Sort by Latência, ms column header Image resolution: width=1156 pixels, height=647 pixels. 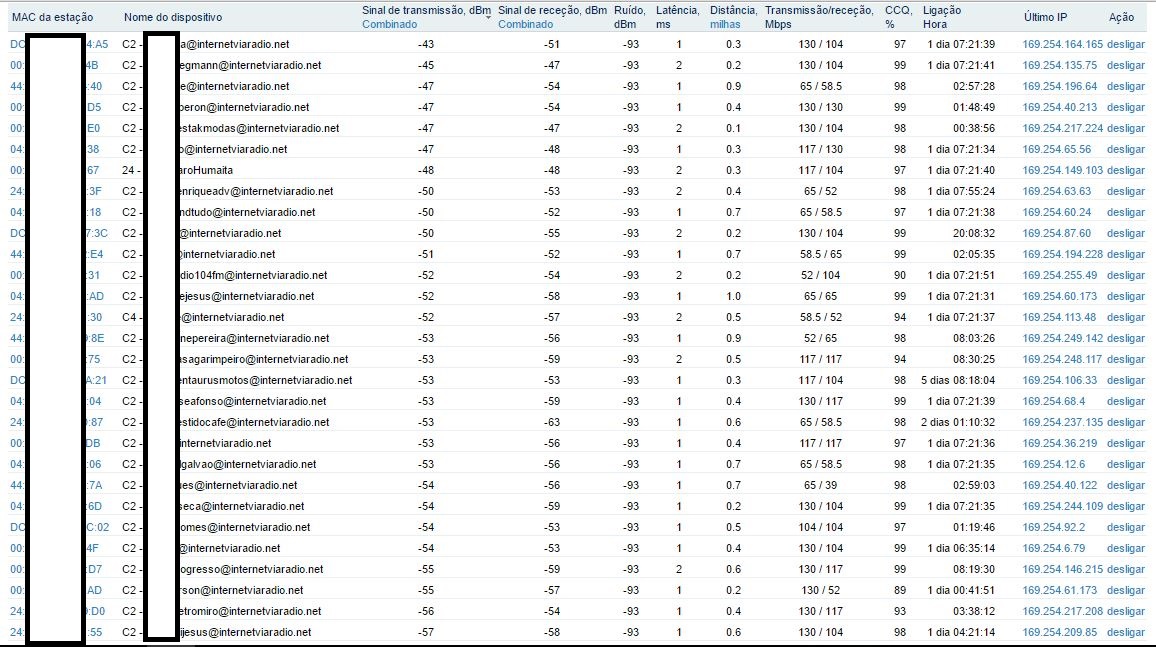coord(678,17)
